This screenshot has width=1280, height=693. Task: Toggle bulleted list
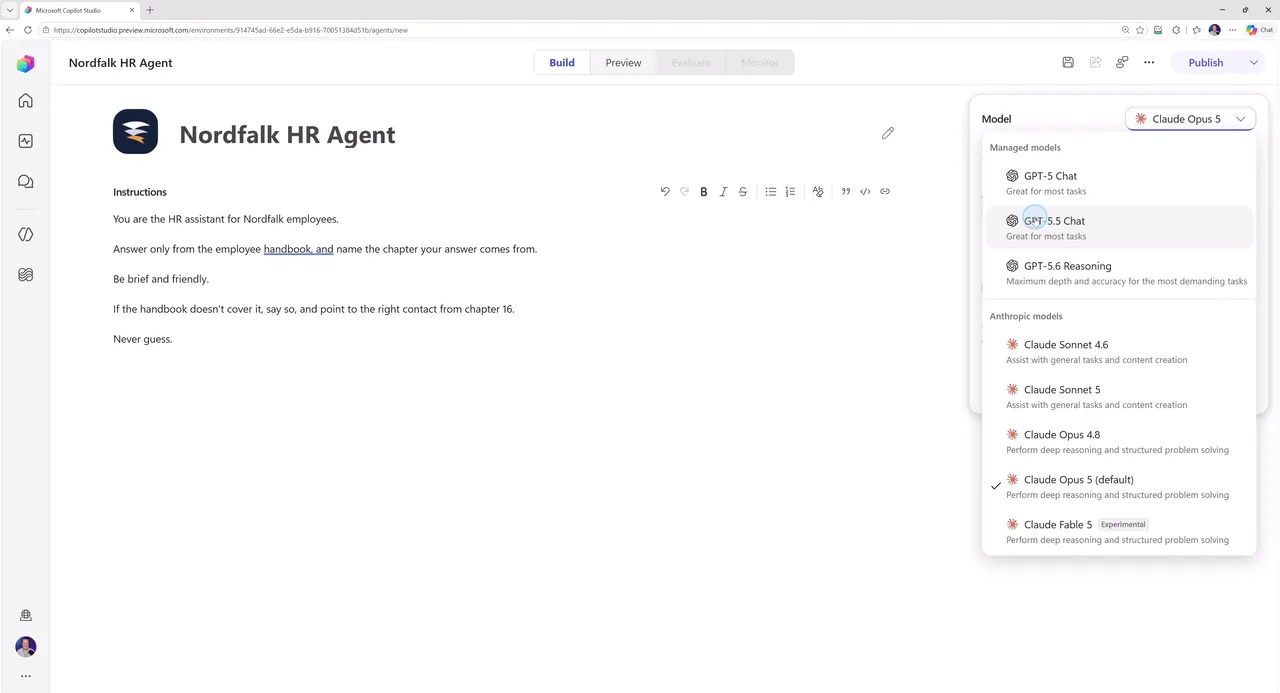771,191
